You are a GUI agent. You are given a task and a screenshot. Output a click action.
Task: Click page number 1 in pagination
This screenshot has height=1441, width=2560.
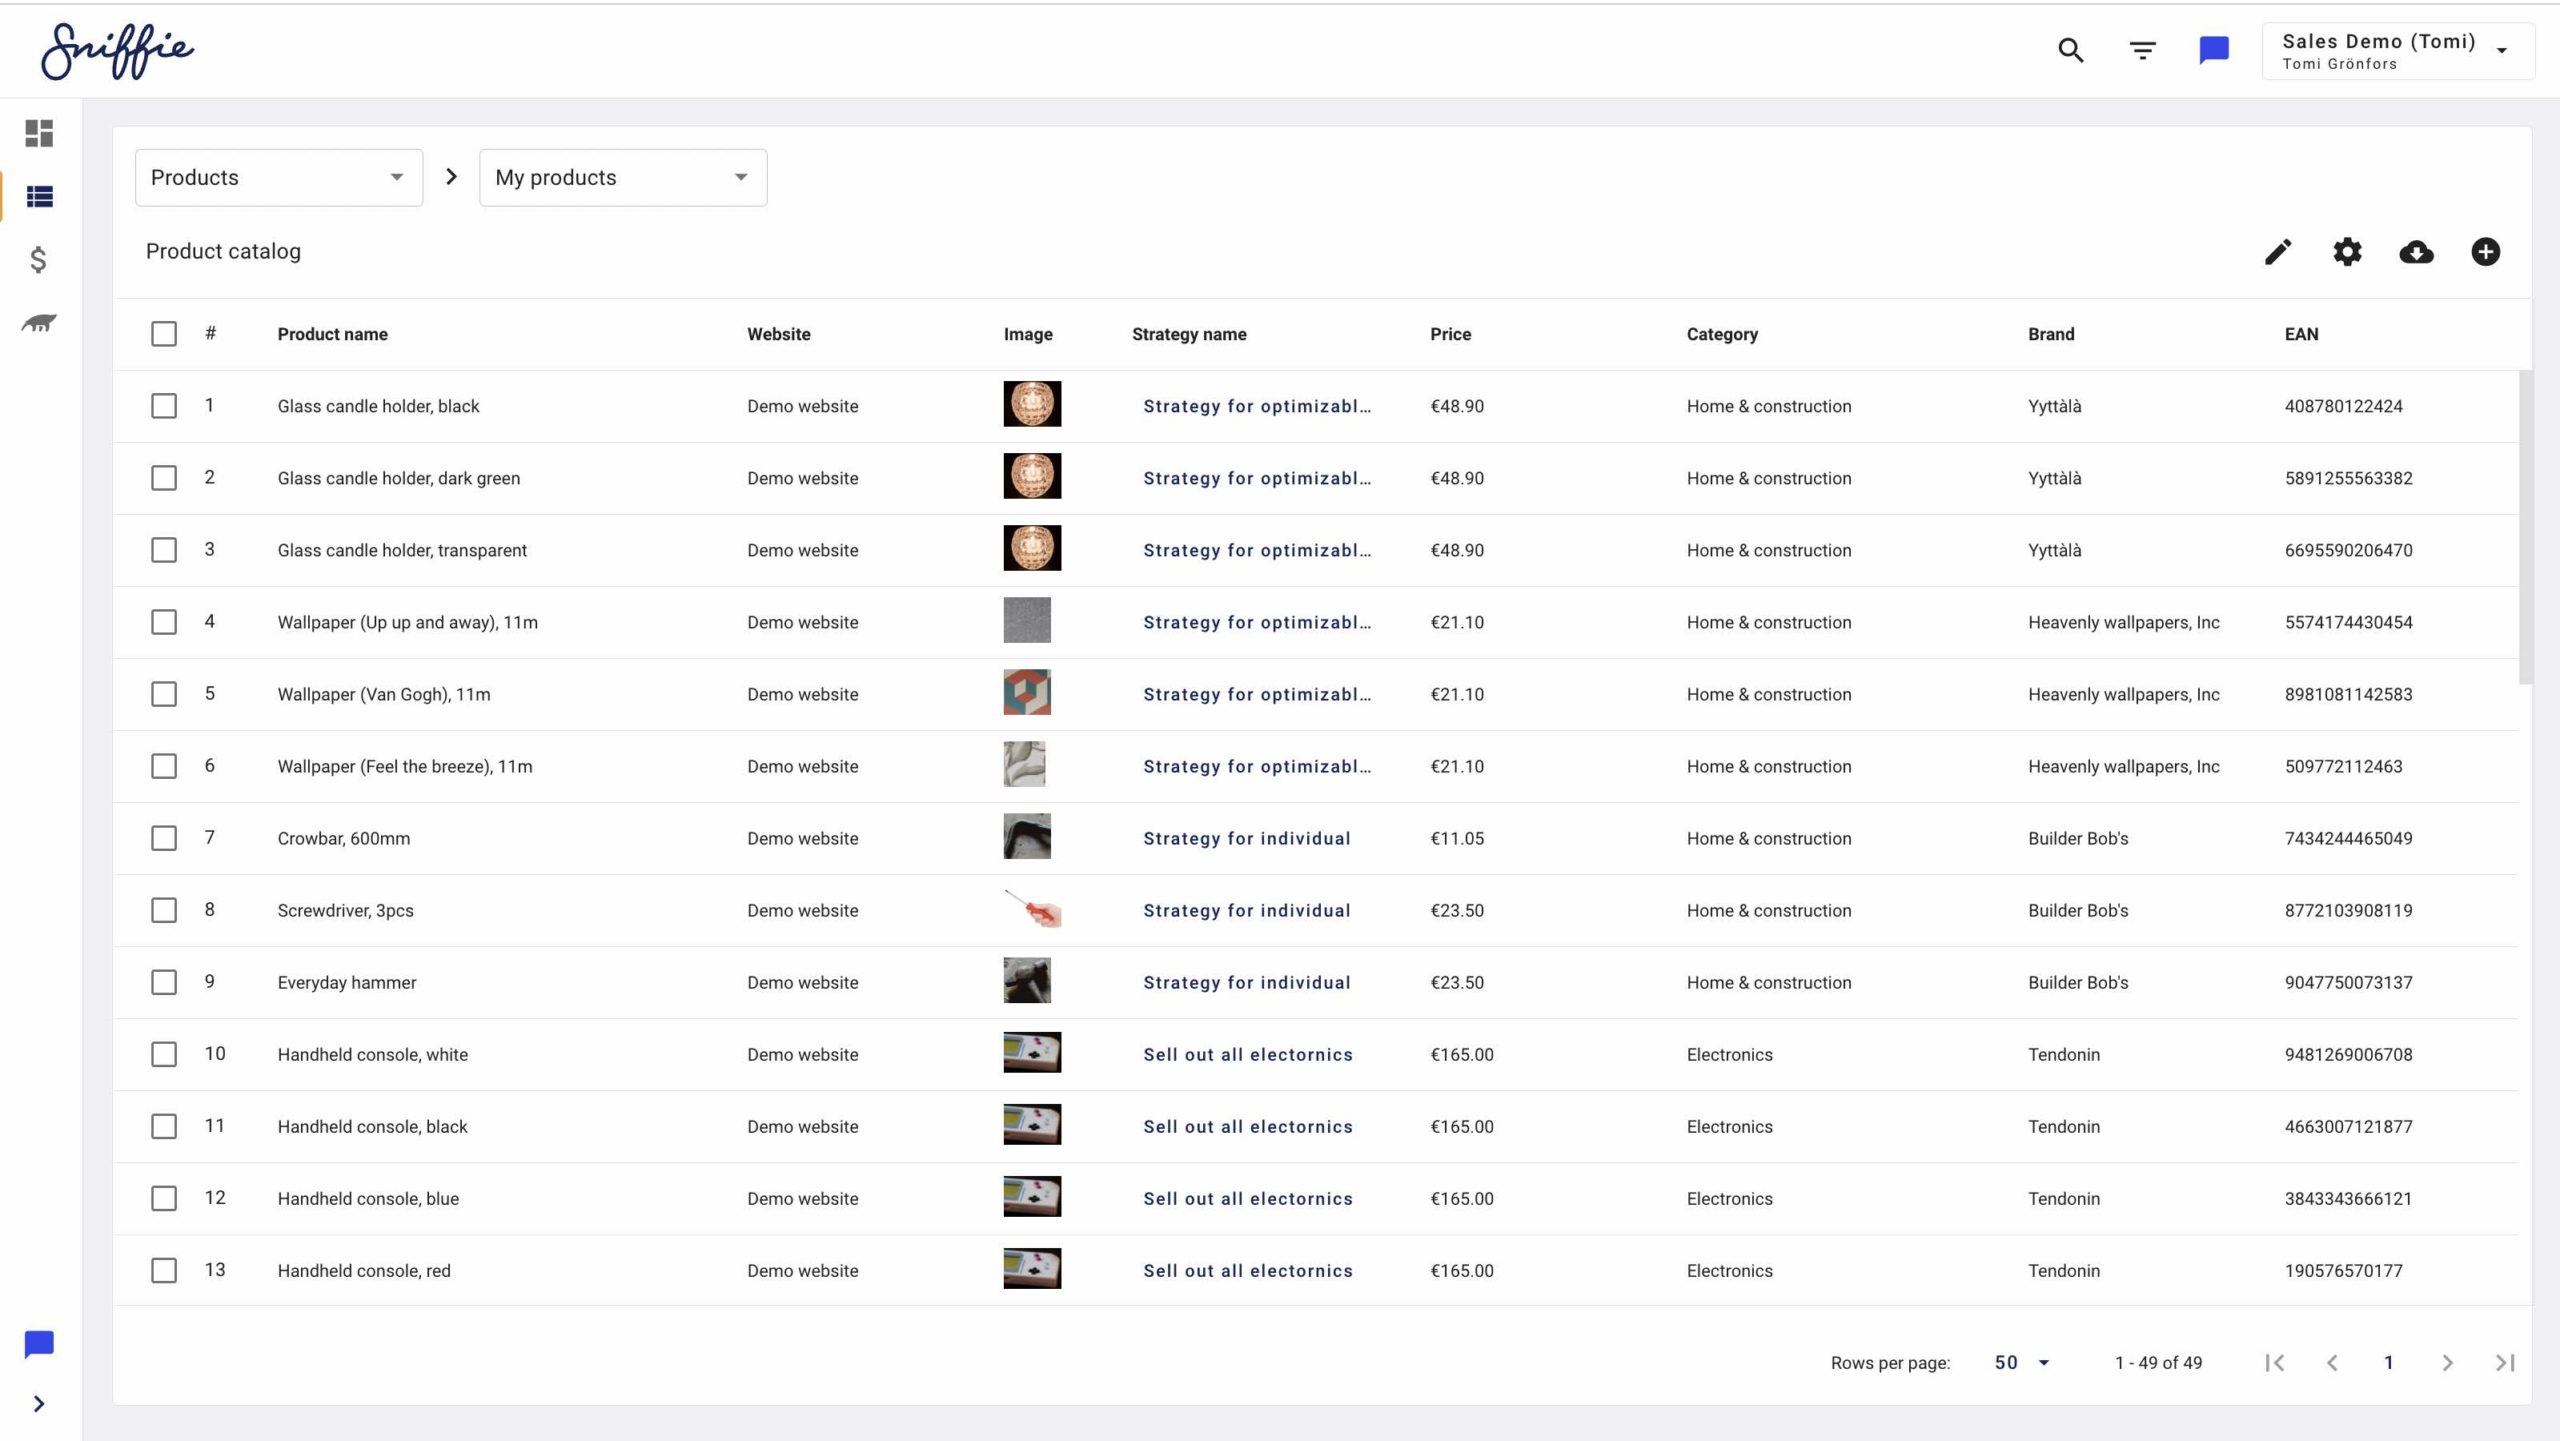pyautogui.click(x=2389, y=1362)
